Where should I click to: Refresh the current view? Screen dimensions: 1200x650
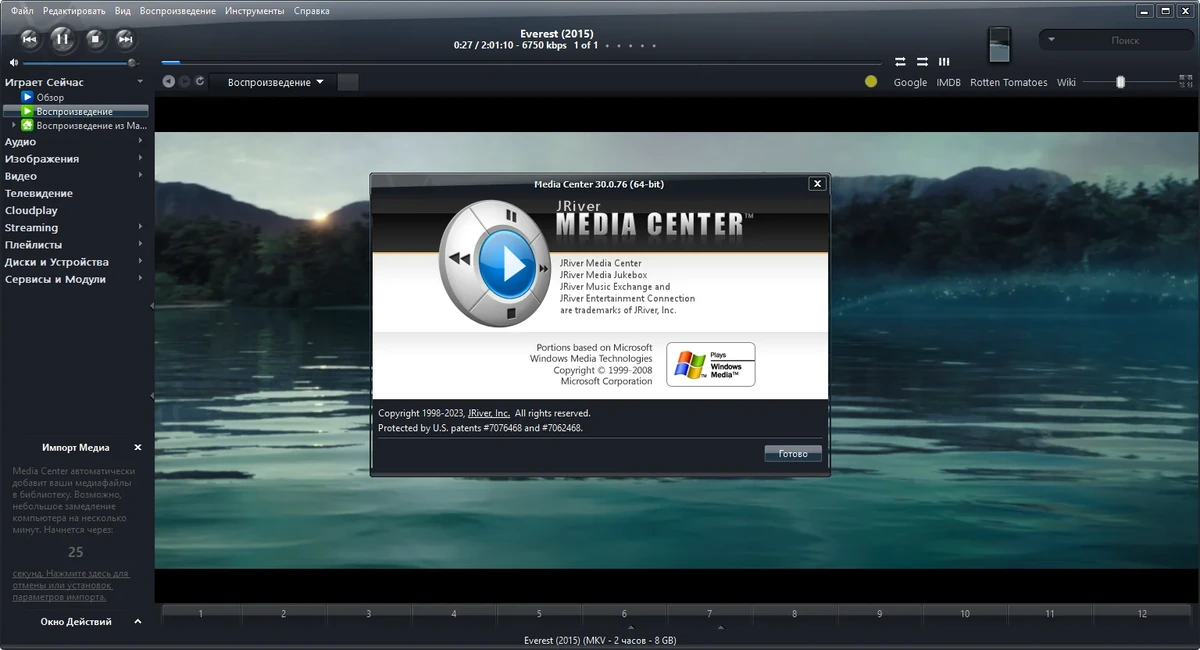(x=201, y=82)
